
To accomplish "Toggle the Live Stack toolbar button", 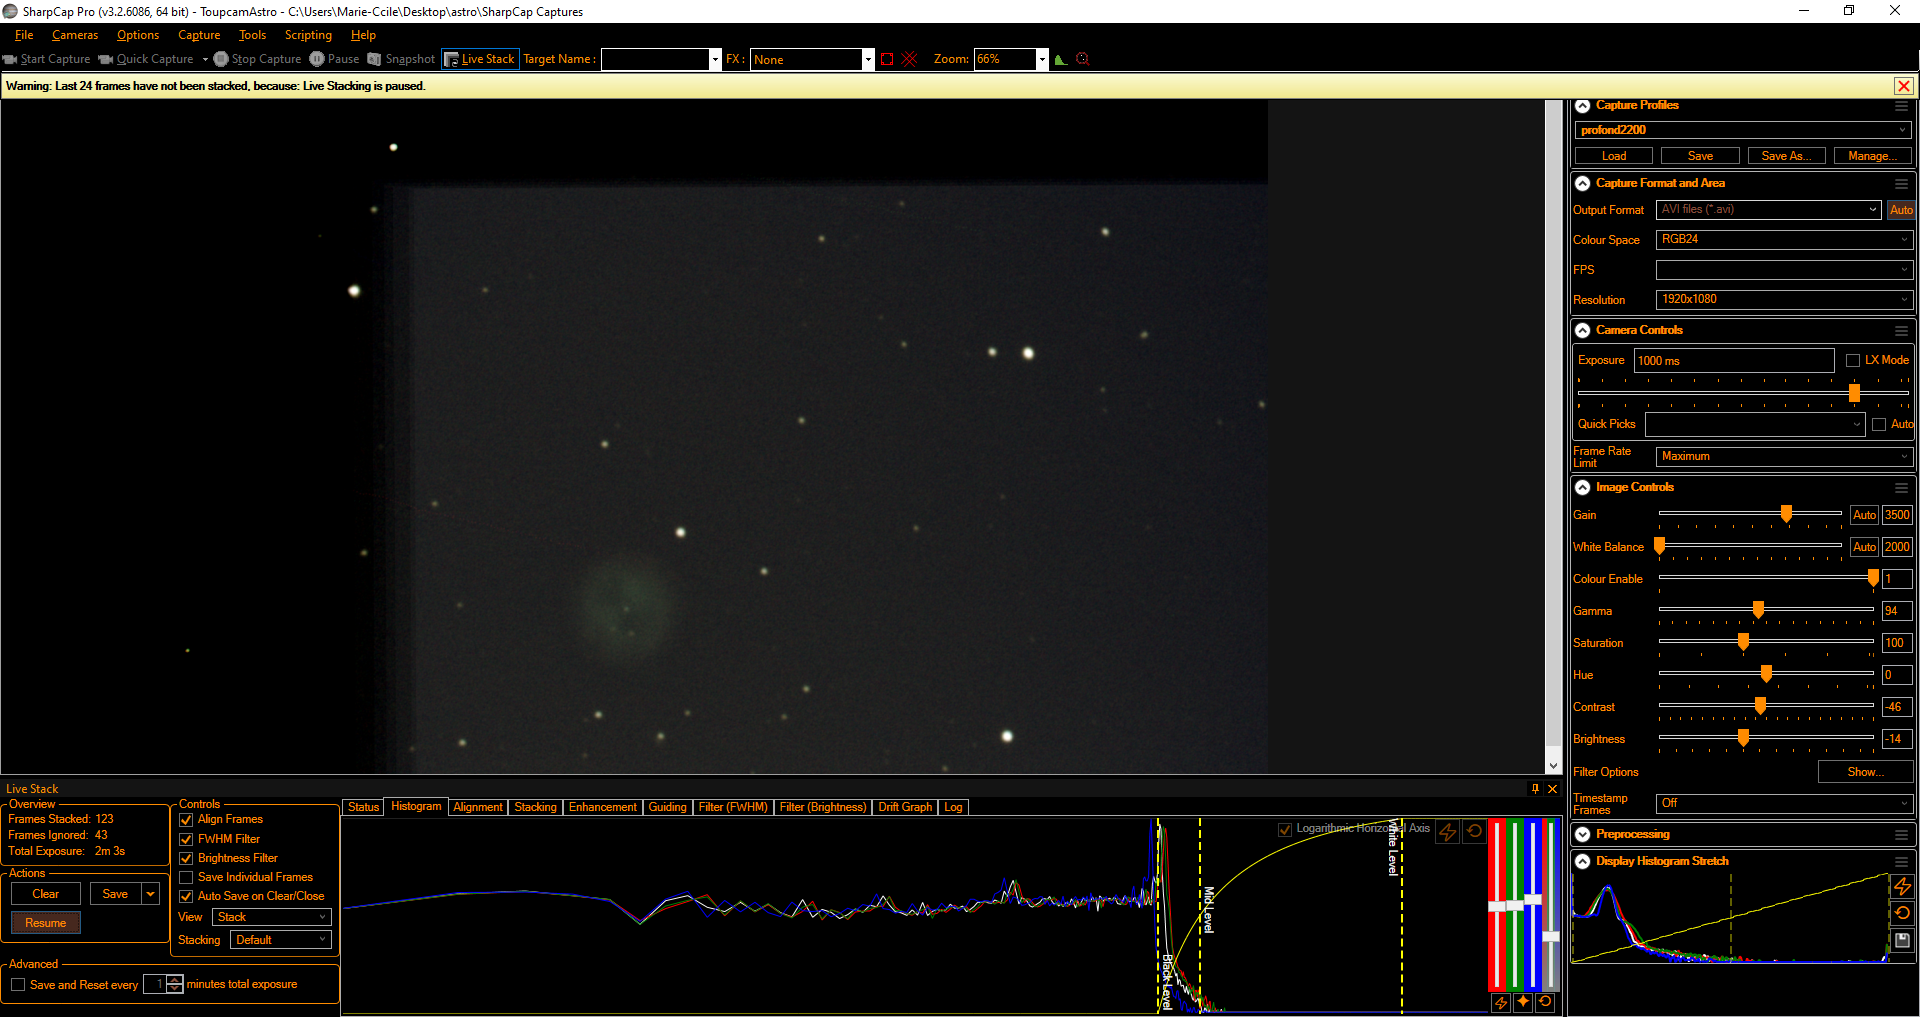I will [x=481, y=59].
